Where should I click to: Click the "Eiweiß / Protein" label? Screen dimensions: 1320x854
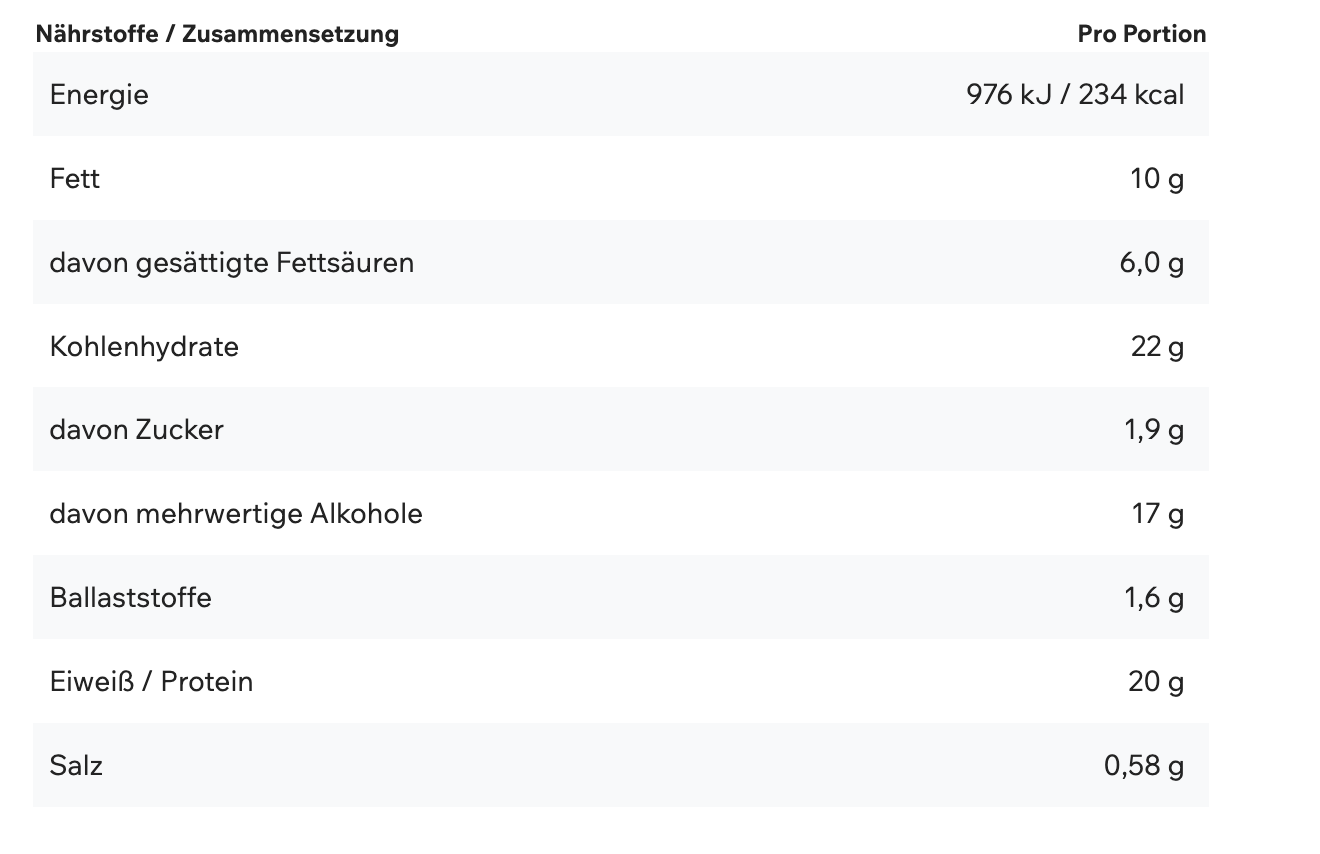tap(151, 682)
